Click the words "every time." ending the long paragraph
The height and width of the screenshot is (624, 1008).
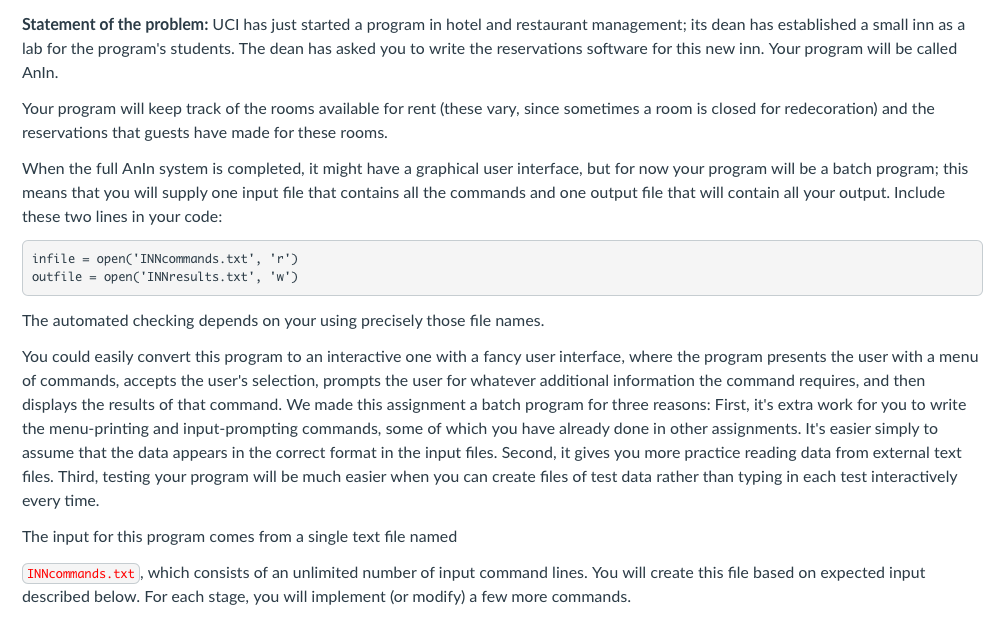(x=60, y=501)
